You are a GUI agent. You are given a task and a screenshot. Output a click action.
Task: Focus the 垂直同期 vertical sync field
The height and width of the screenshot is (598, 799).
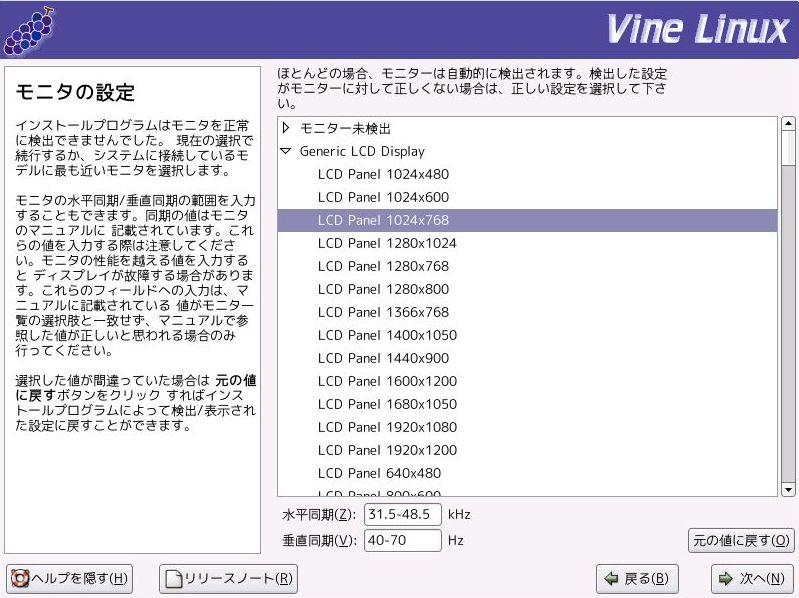point(403,540)
